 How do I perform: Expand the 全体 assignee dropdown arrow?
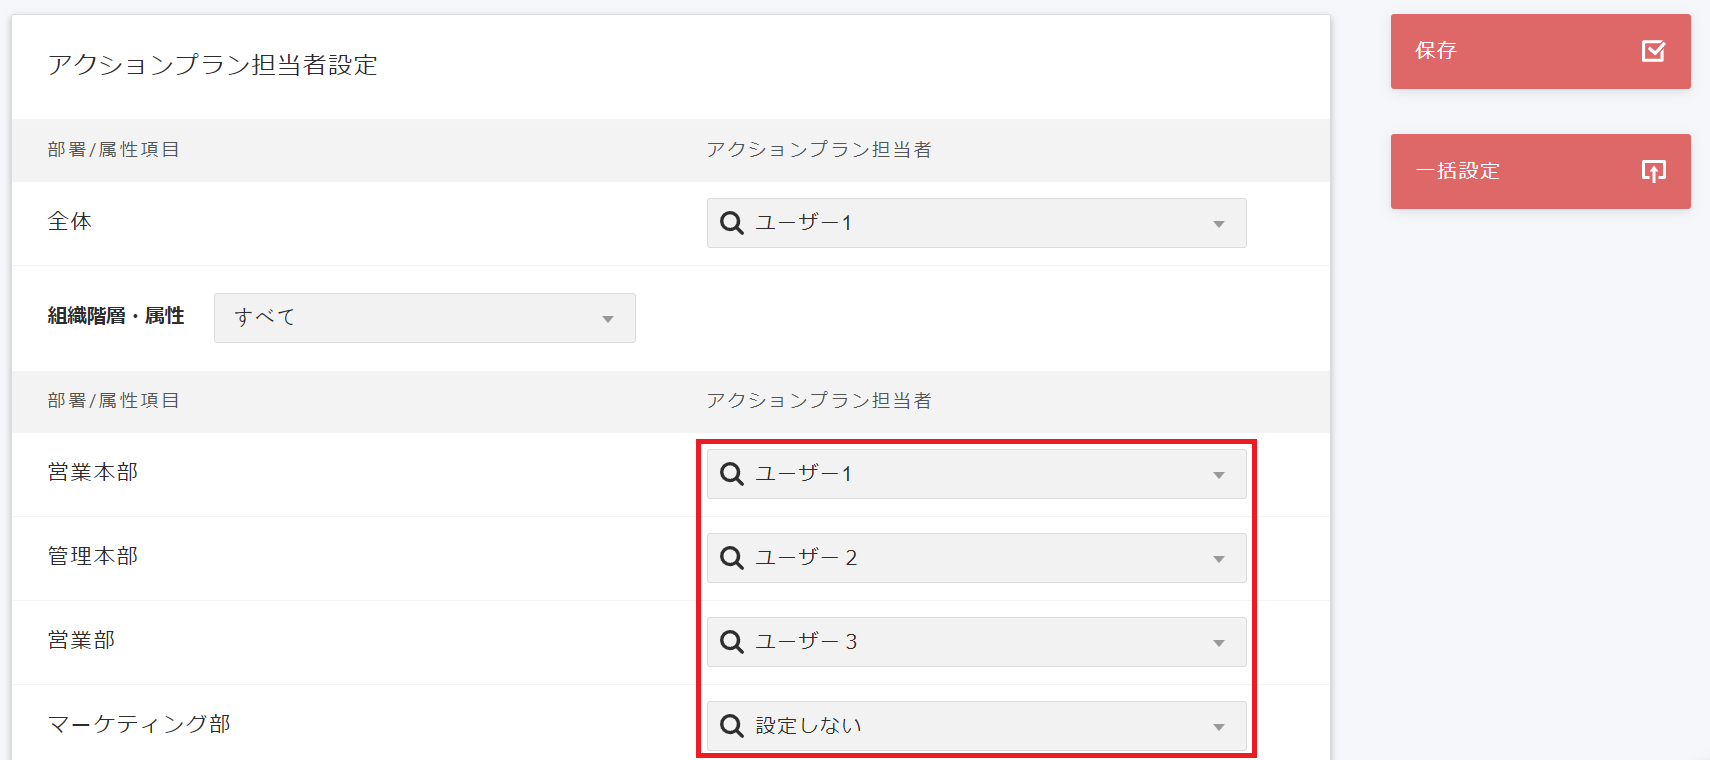click(x=1218, y=224)
